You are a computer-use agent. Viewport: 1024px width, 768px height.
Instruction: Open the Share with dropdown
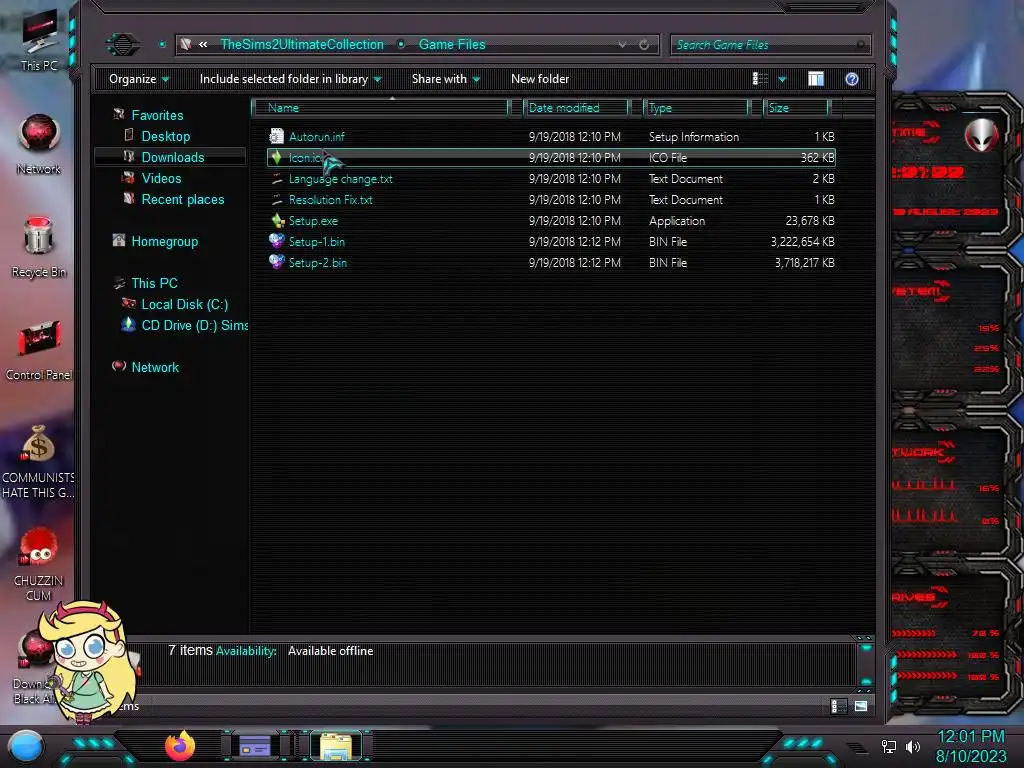tap(446, 79)
